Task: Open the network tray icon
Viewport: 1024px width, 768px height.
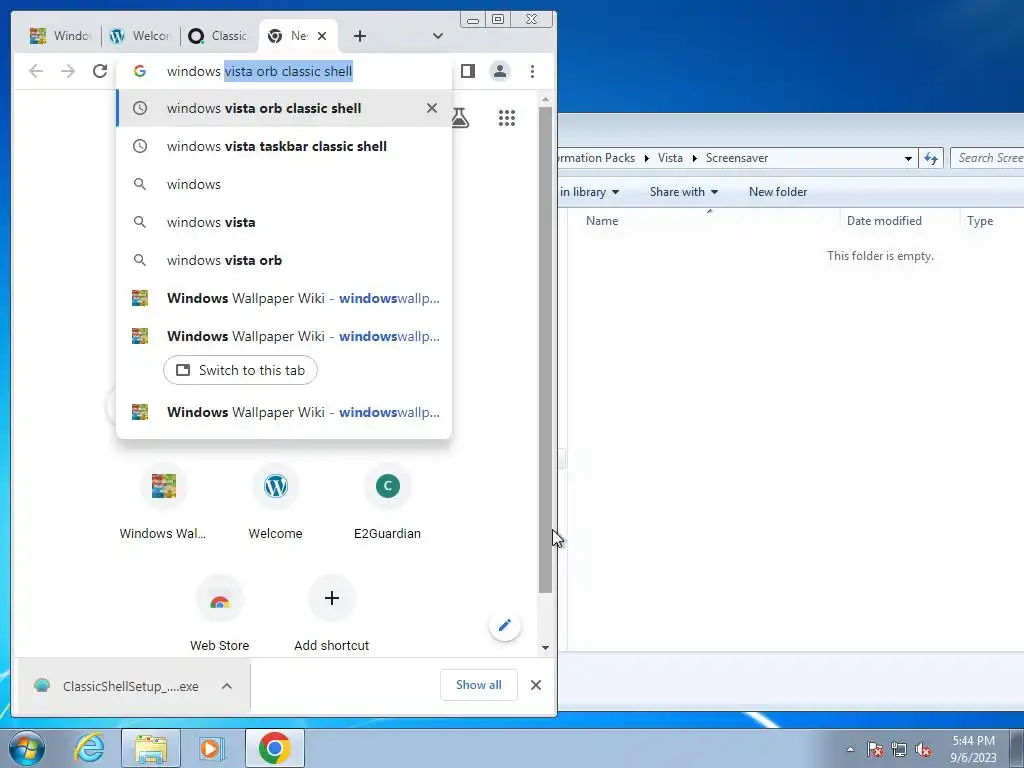Action: coord(899,749)
